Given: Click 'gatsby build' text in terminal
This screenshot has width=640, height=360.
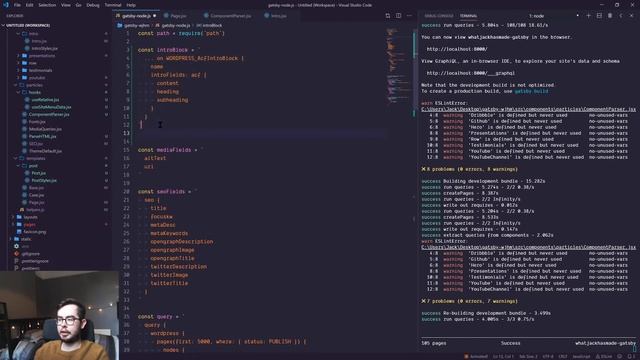Looking at the screenshot, I should click(x=531, y=91).
